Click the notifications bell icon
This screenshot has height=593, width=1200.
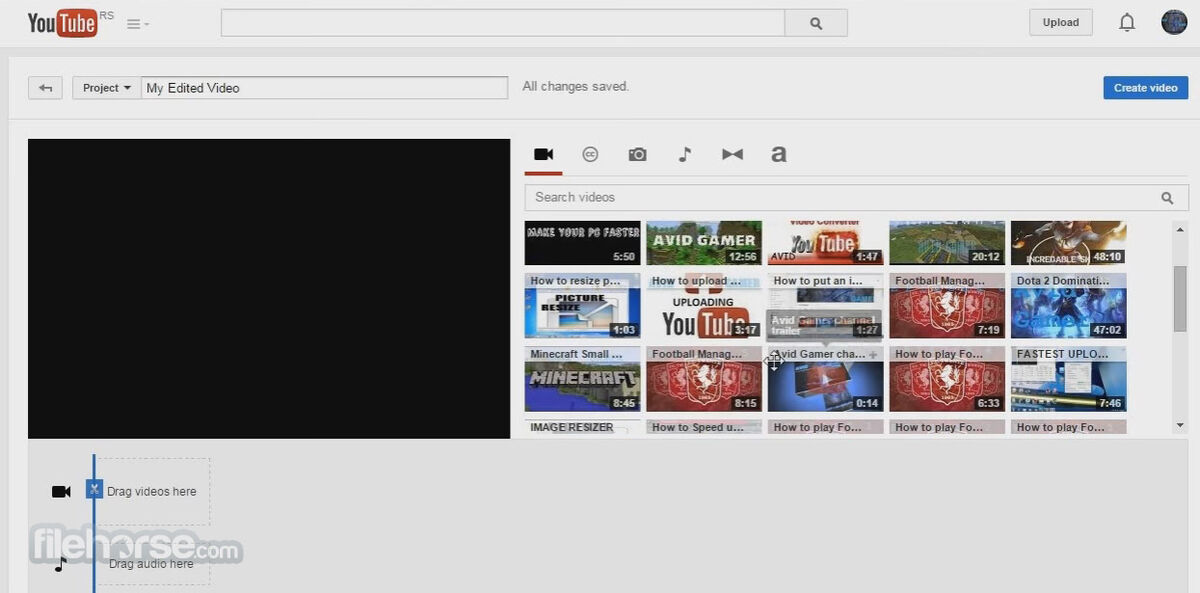tap(1127, 22)
